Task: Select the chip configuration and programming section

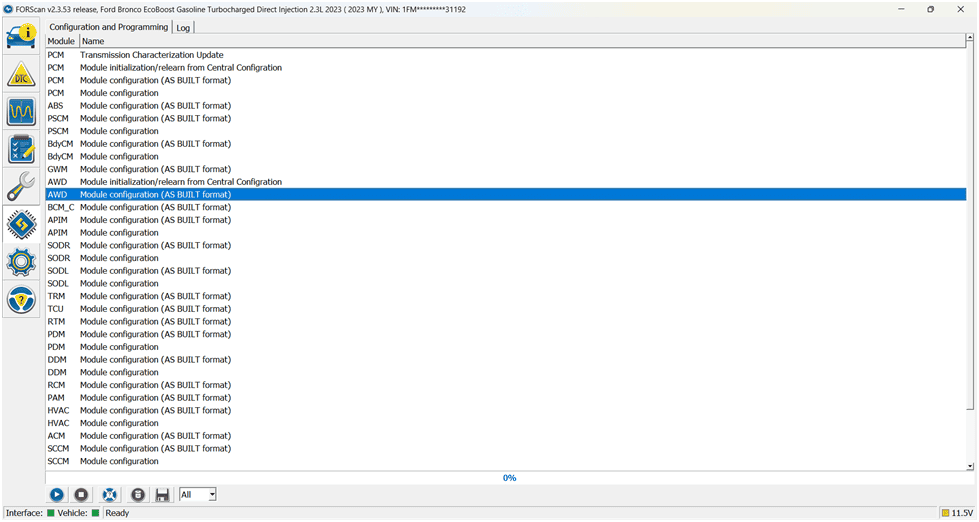Action: [21, 224]
